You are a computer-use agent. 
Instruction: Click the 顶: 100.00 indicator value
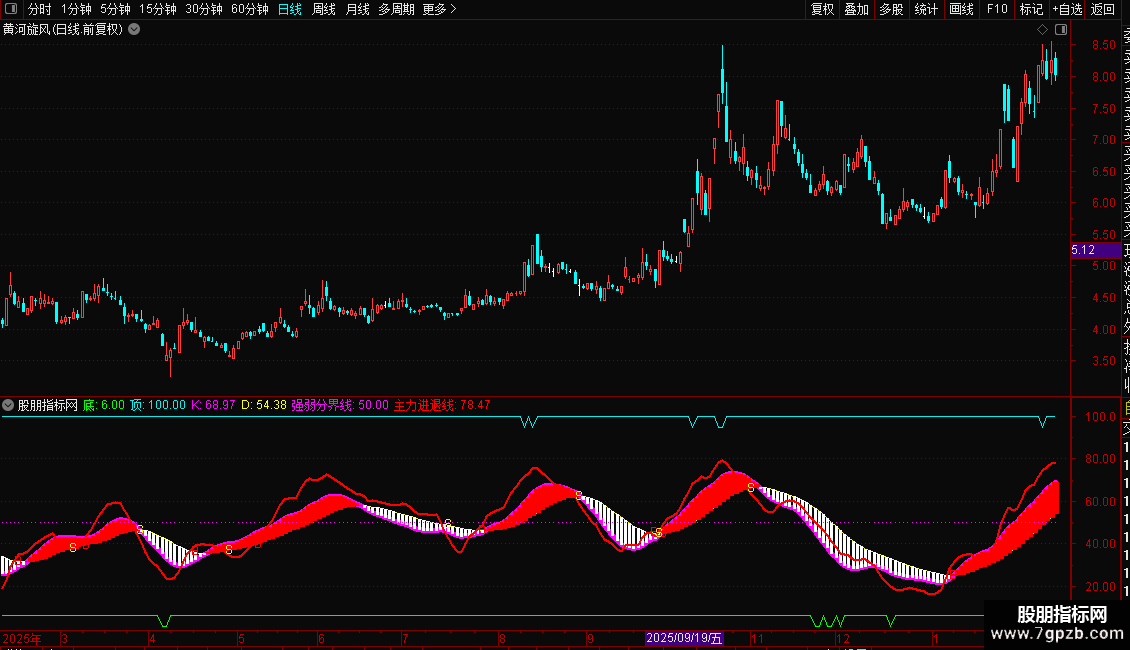pos(158,405)
